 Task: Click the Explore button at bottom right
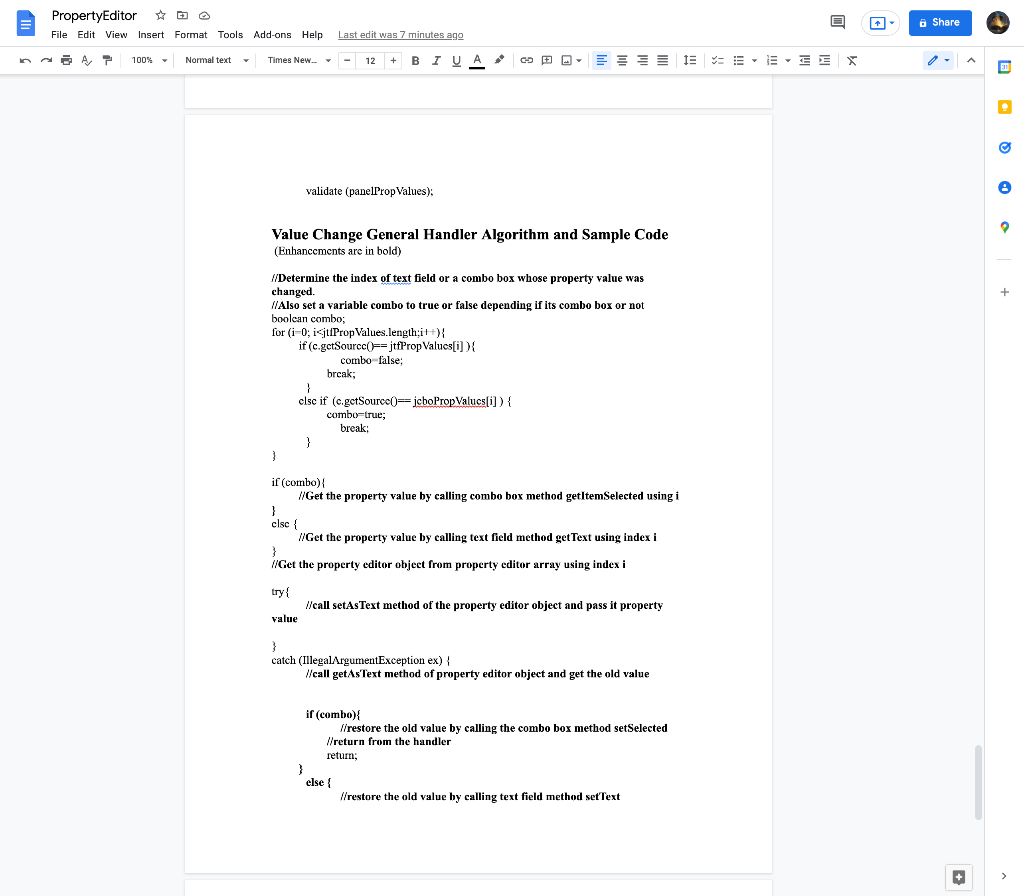(x=958, y=876)
